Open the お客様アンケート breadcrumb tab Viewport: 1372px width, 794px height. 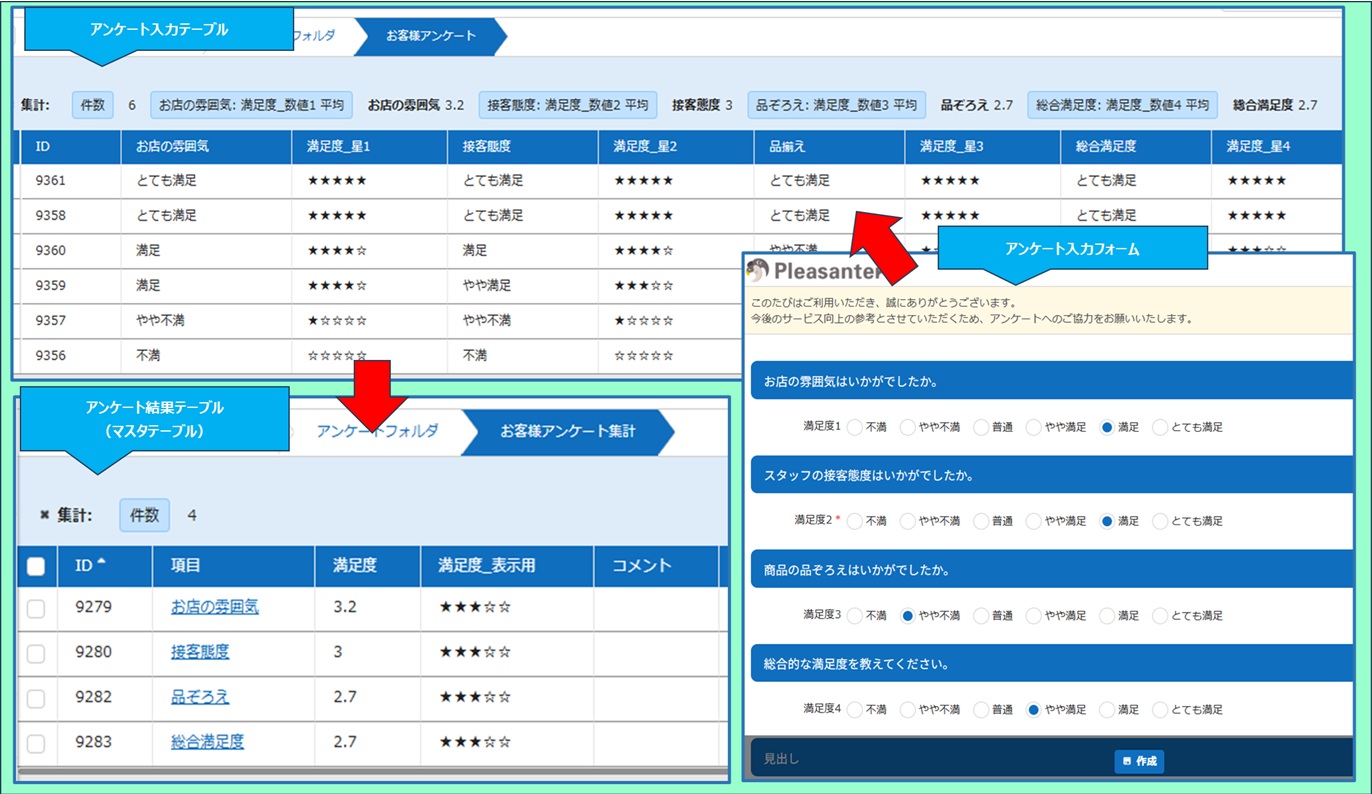pos(431,36)
